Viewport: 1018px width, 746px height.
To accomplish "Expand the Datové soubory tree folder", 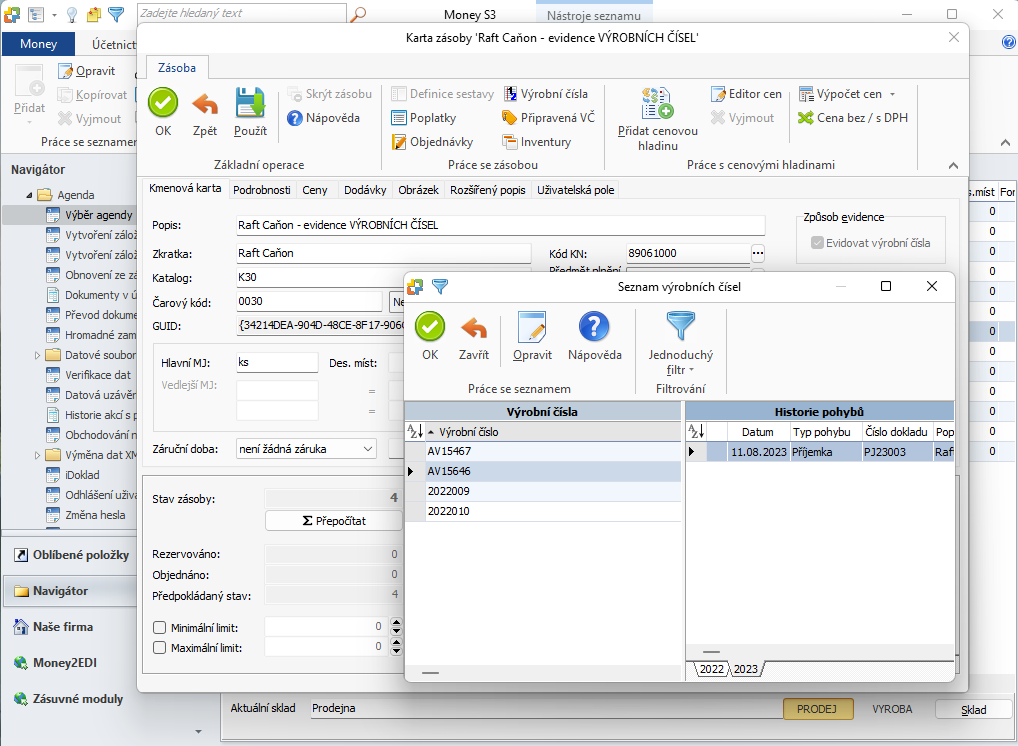I will pyautogui.click(x=37, y=355).
